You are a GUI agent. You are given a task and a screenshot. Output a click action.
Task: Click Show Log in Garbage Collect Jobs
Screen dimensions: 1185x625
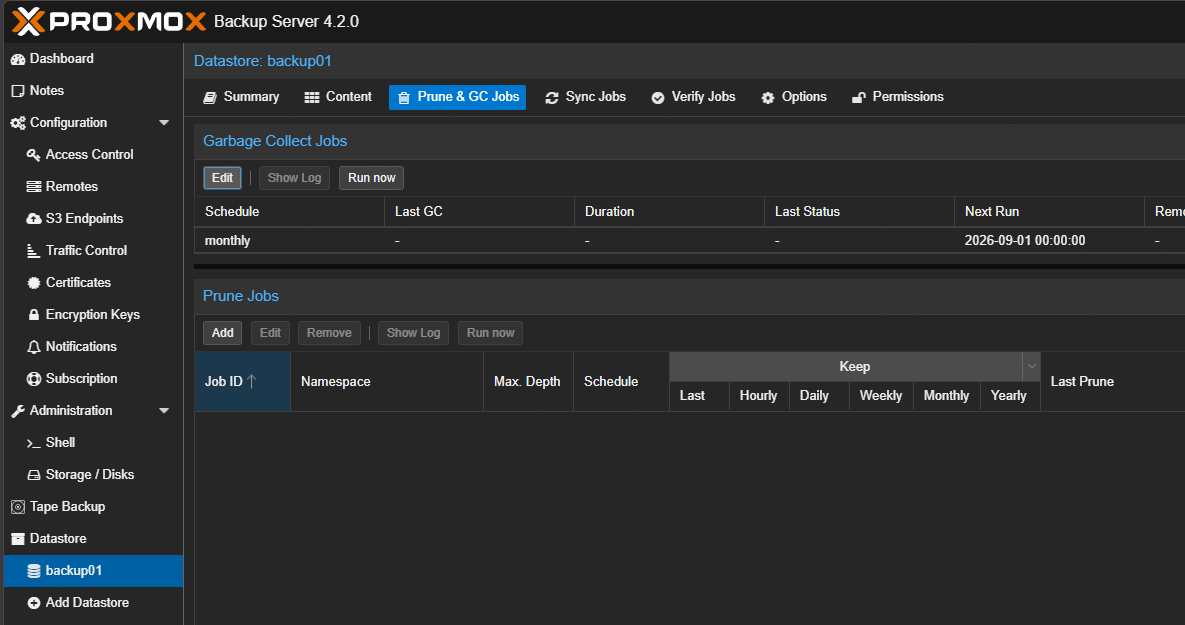(x=294, y=178)
